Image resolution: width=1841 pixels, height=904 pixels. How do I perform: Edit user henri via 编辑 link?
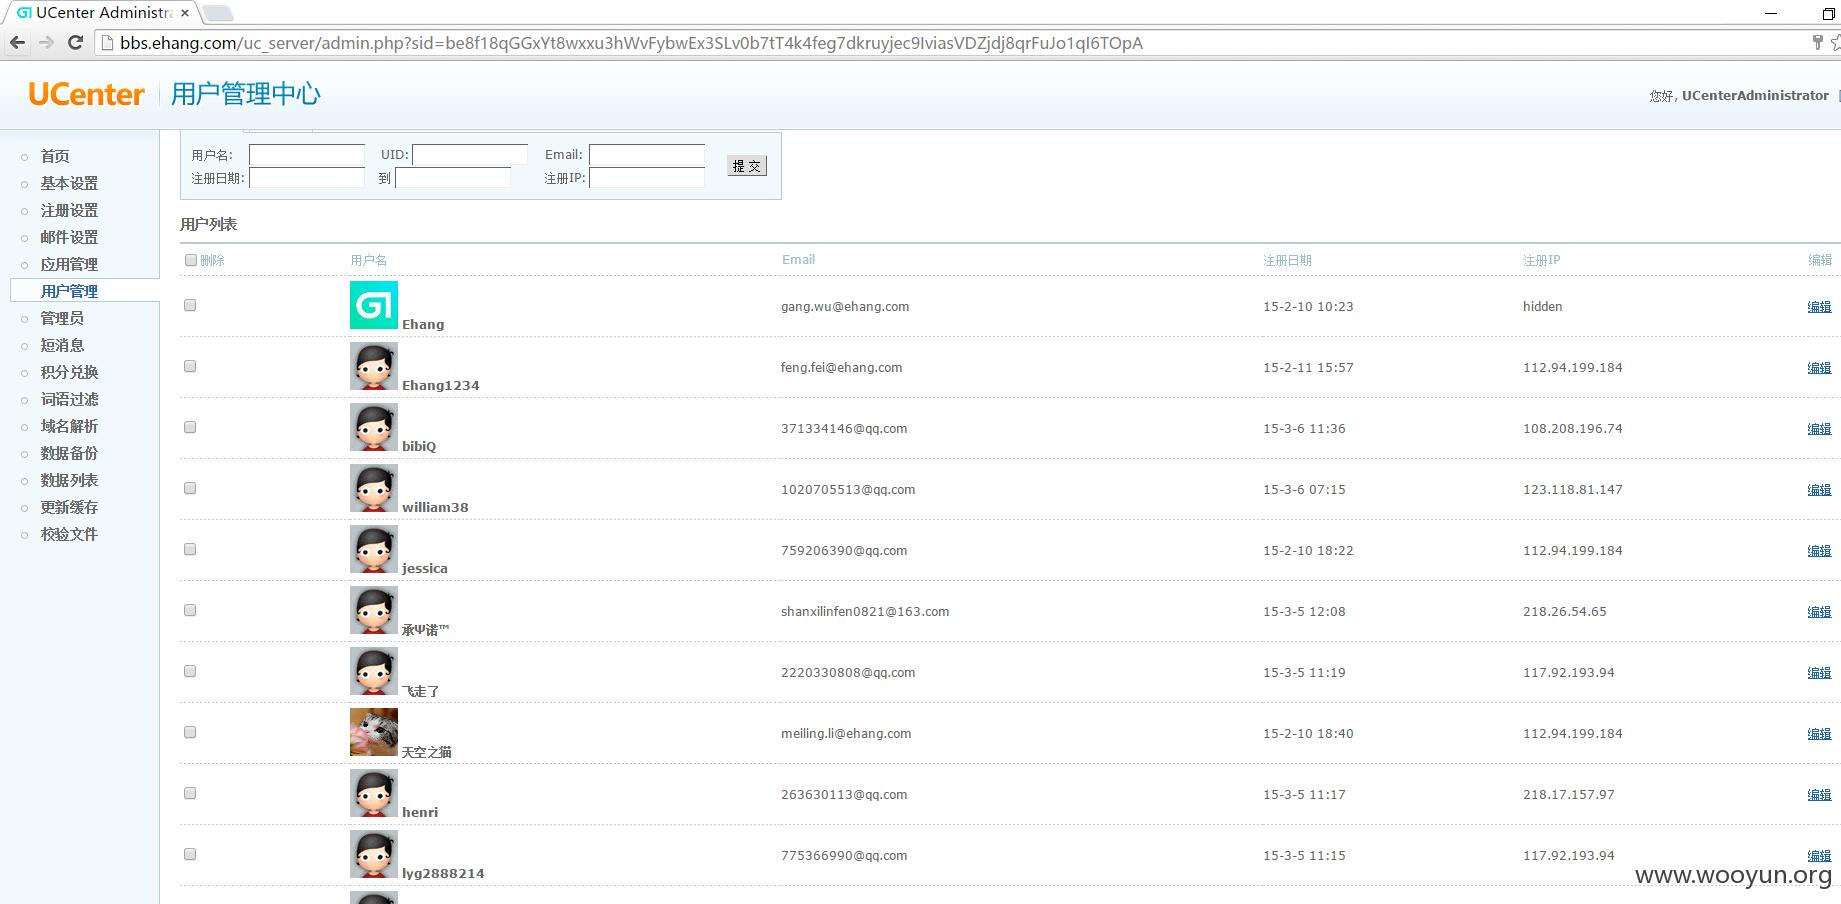click(1819, 795)
